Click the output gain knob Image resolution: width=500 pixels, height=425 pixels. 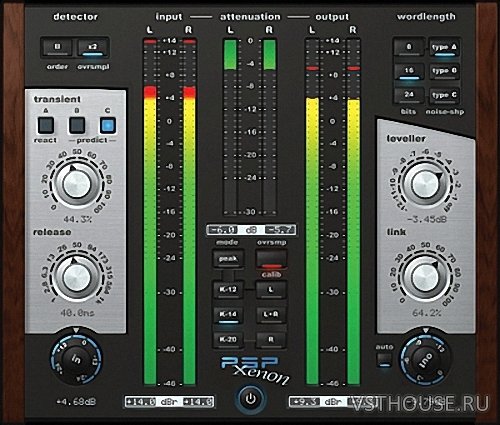426,359
